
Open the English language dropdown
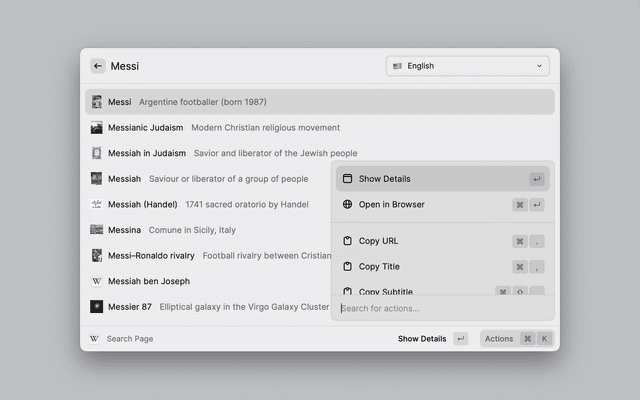[x=467, y=66]
